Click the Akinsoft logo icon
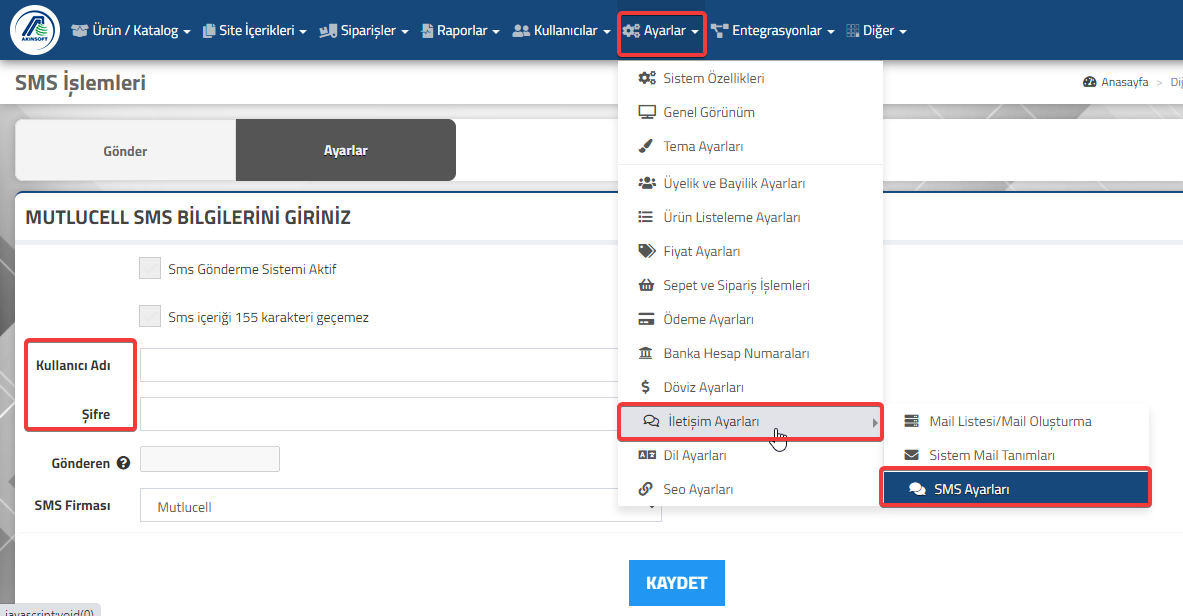The width and height of the screenshot is (1183, 616). (x=35, y=30)
